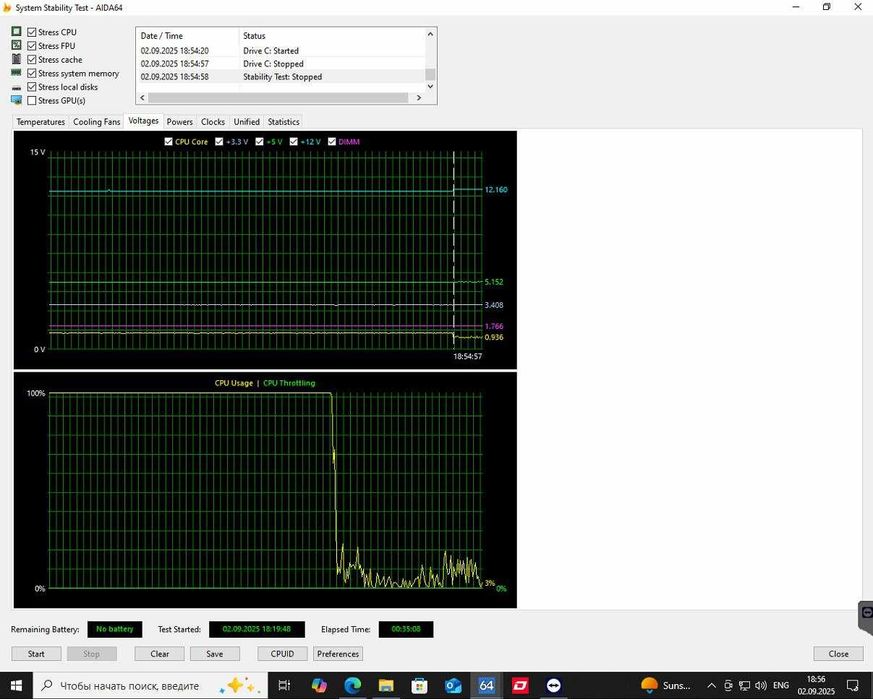Click the log list scroll-down arrow
This screenshot has height=699, width=873.
pos(430,86)
